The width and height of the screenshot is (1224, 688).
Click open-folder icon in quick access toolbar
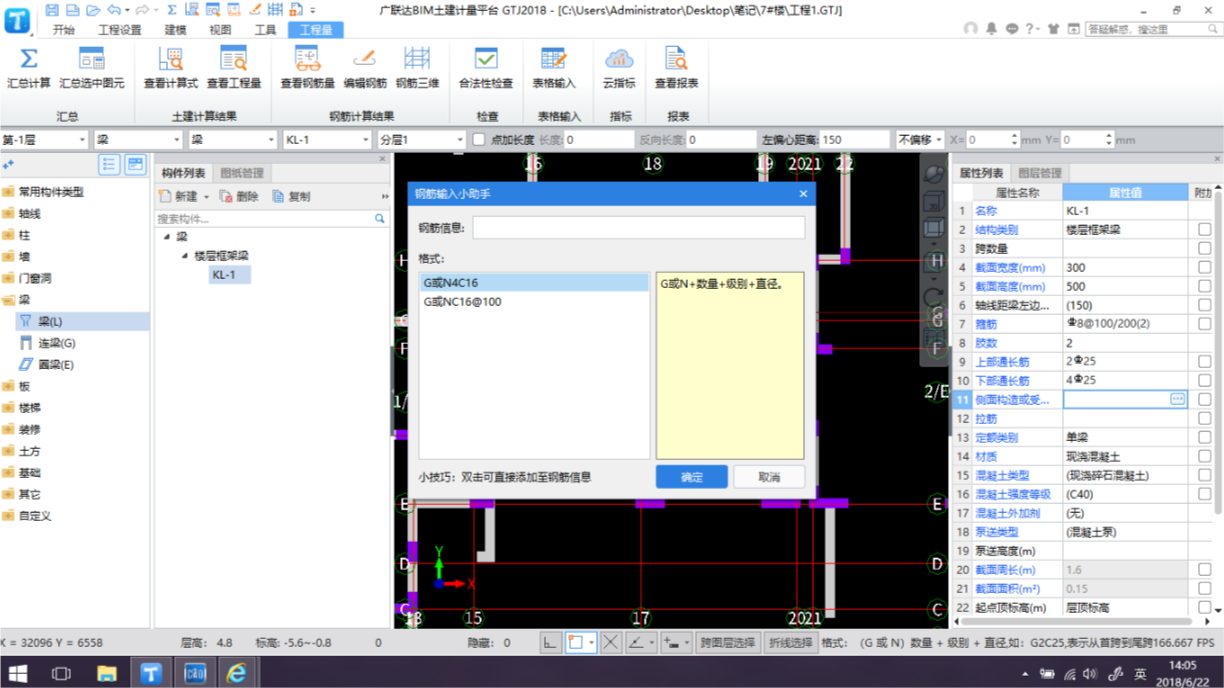(92, 10)
